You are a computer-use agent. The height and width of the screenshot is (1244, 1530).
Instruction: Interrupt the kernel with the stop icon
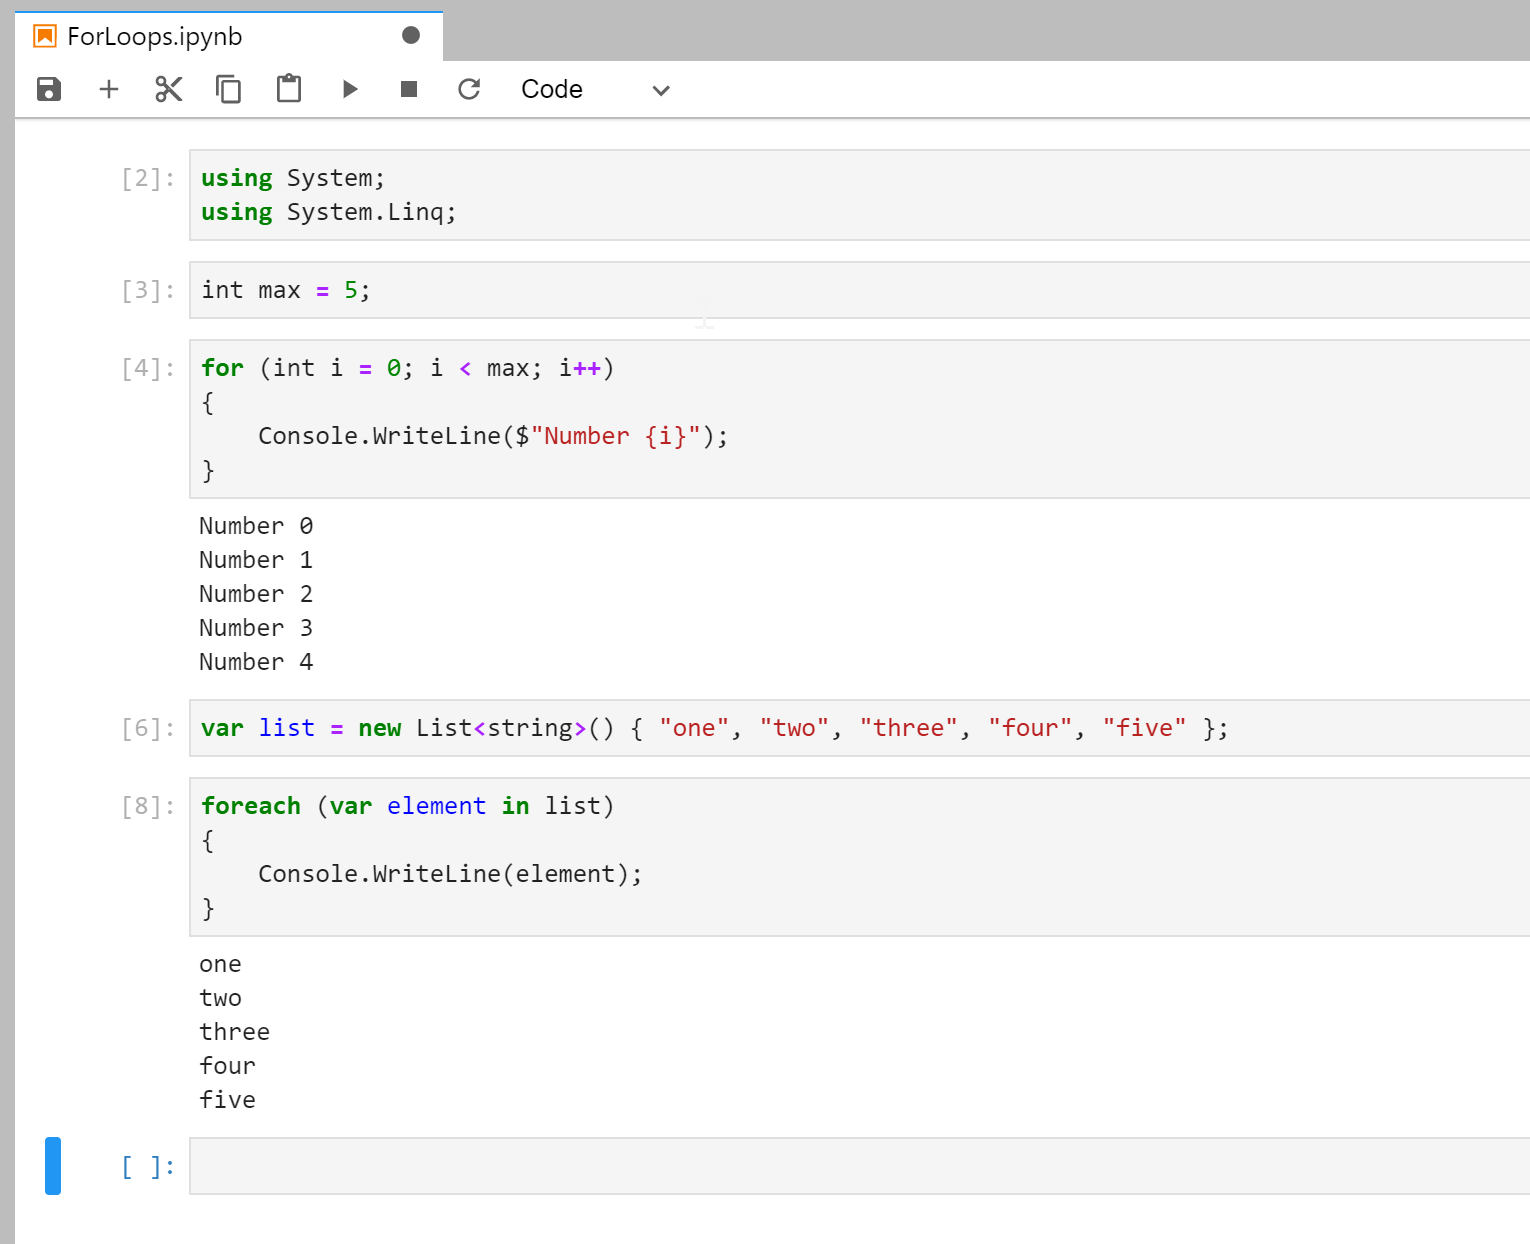click(409, 89)
